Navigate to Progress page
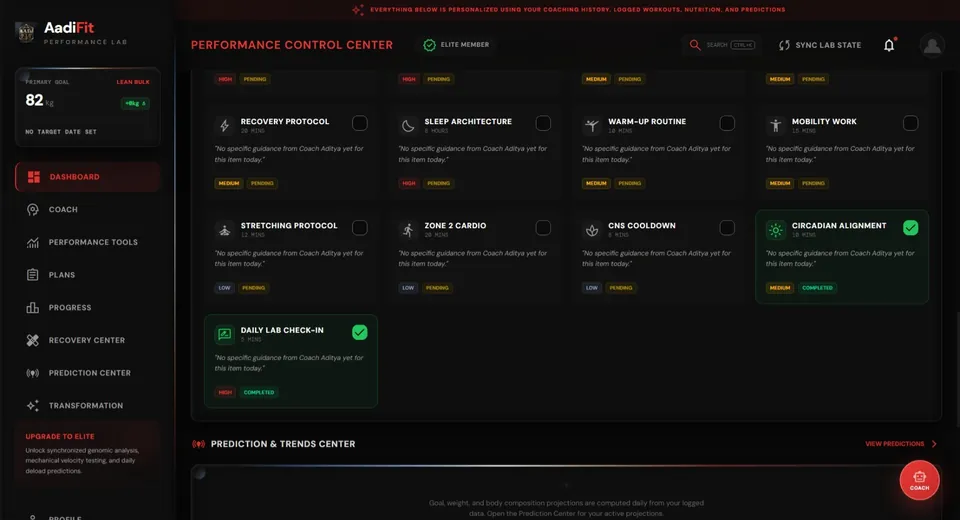Screen dimensions: 960x520 [x=88, y=307]
